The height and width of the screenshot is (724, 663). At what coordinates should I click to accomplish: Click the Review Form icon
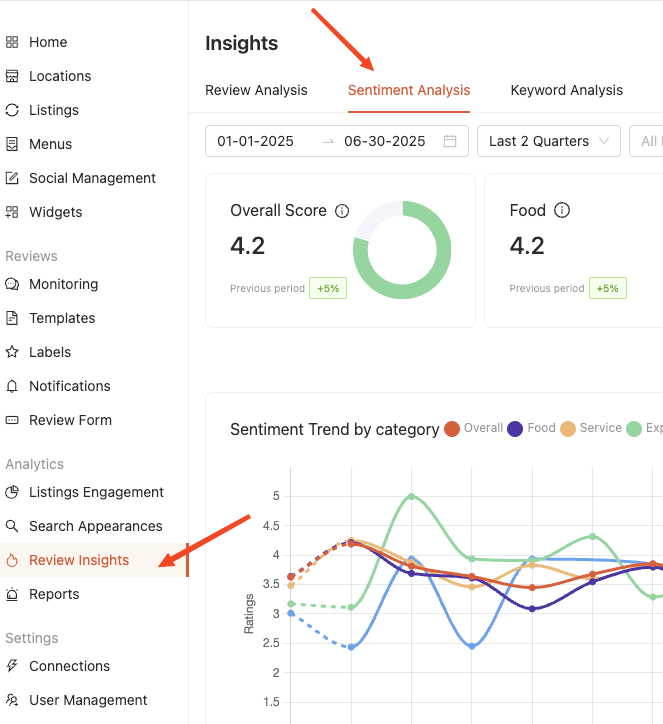[x=12, y=420]
